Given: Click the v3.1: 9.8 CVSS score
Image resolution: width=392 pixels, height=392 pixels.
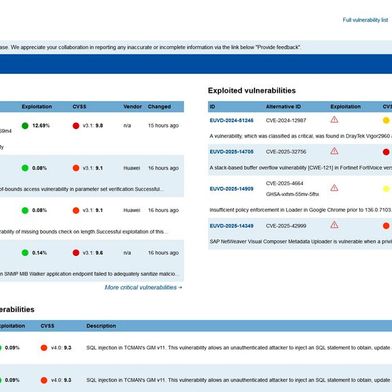Looking at the screenshot, I should click(93, 126).
